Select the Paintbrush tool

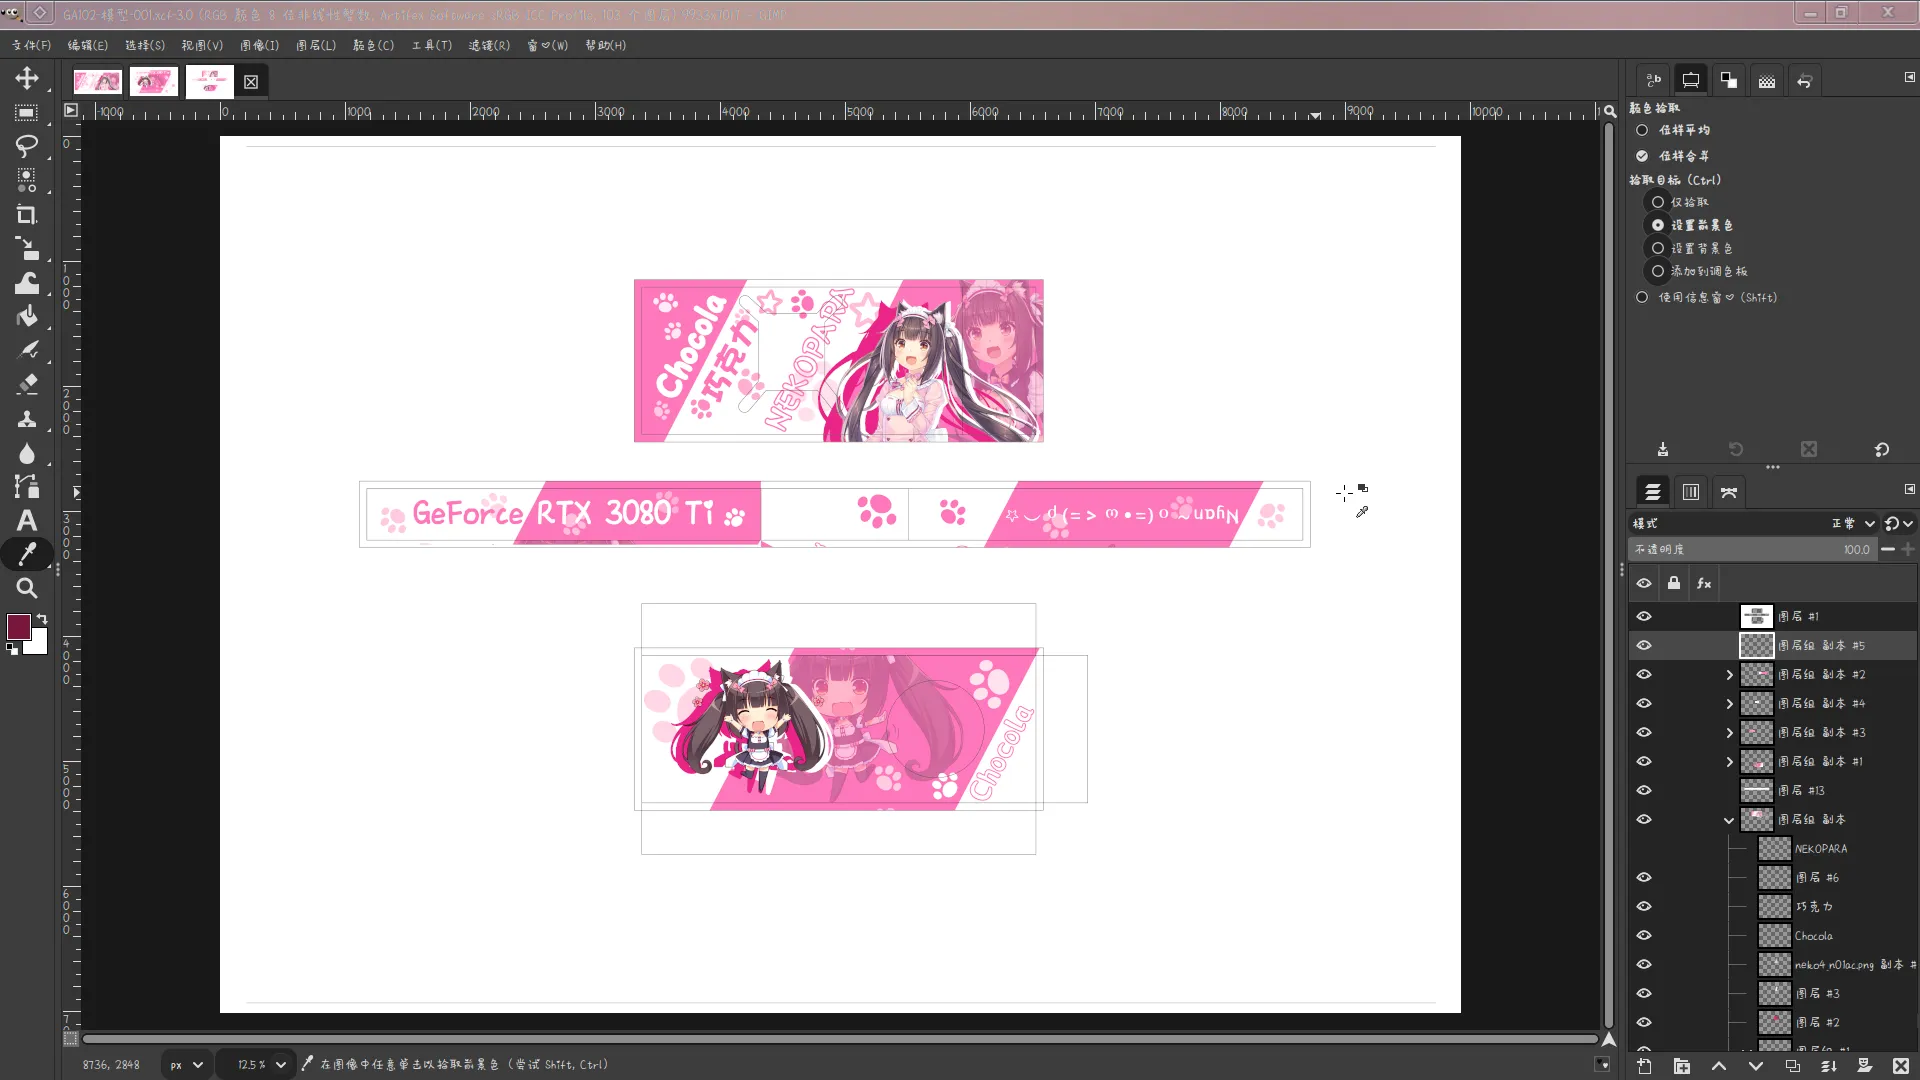[27, 351]
